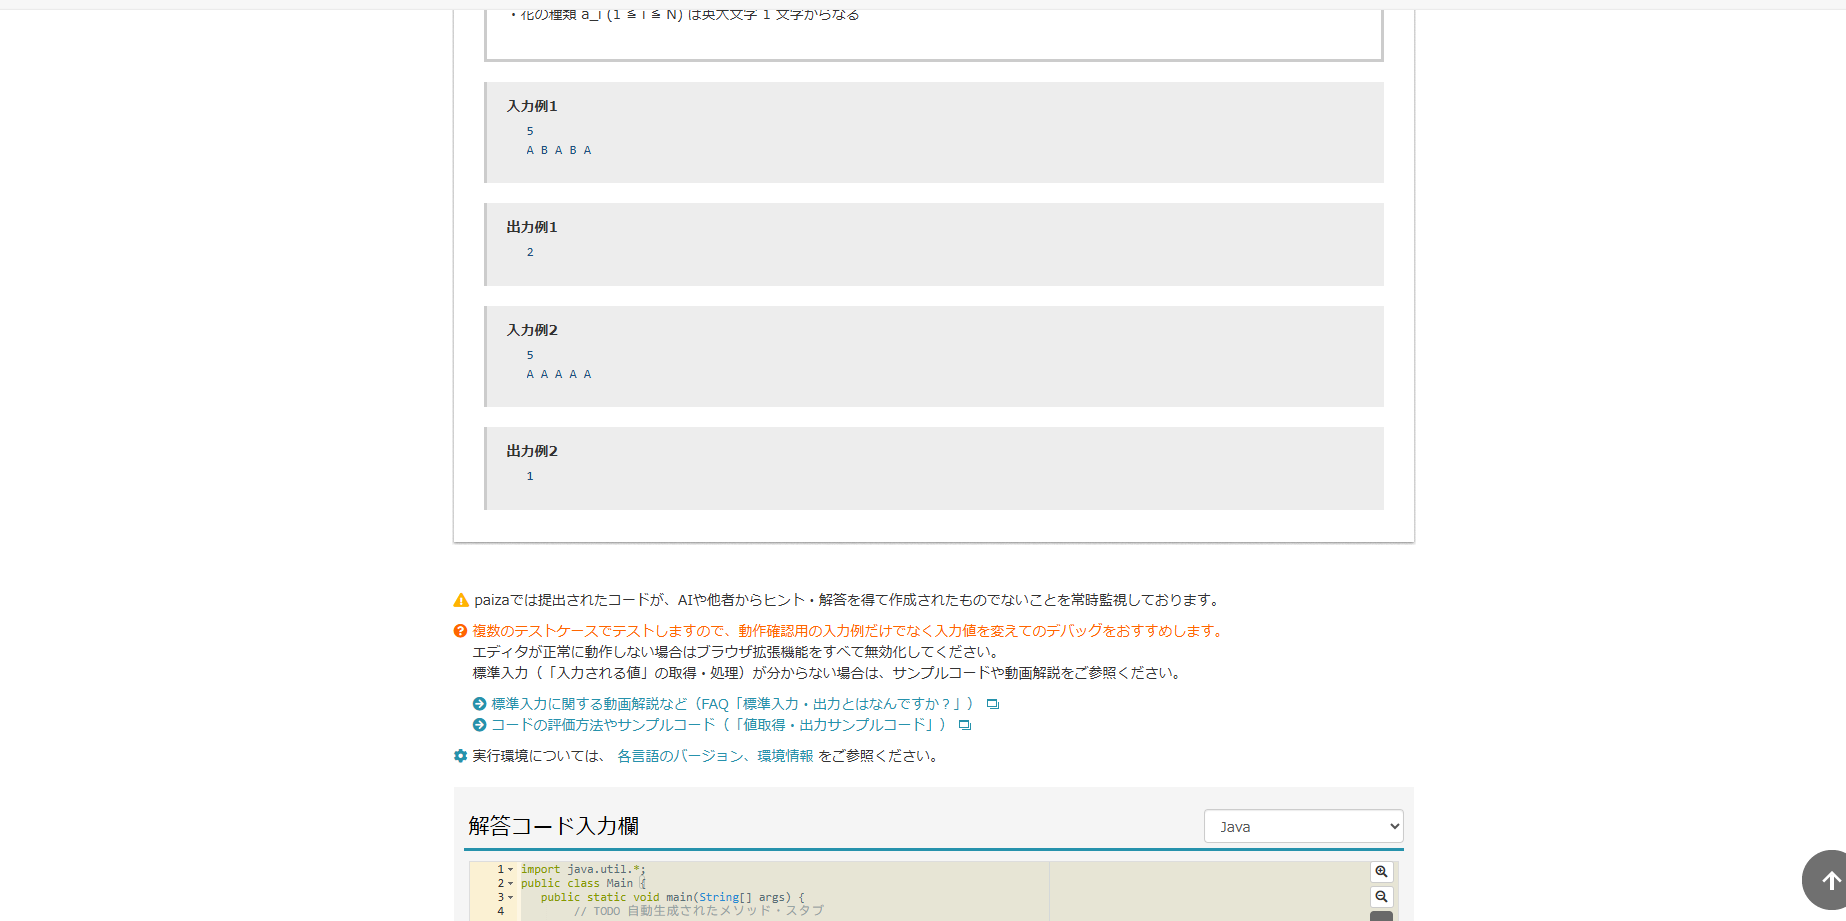The height and width of the screenshot is (921, 1846).
Task: Collapse code fold arrow on line 1
Action: (x=511, y=870)
